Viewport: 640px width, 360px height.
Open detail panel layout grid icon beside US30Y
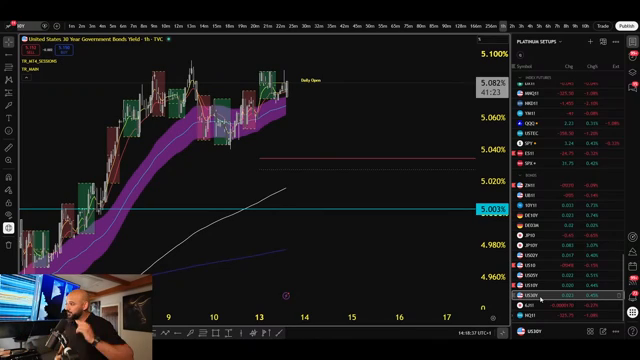pos(590,331)
